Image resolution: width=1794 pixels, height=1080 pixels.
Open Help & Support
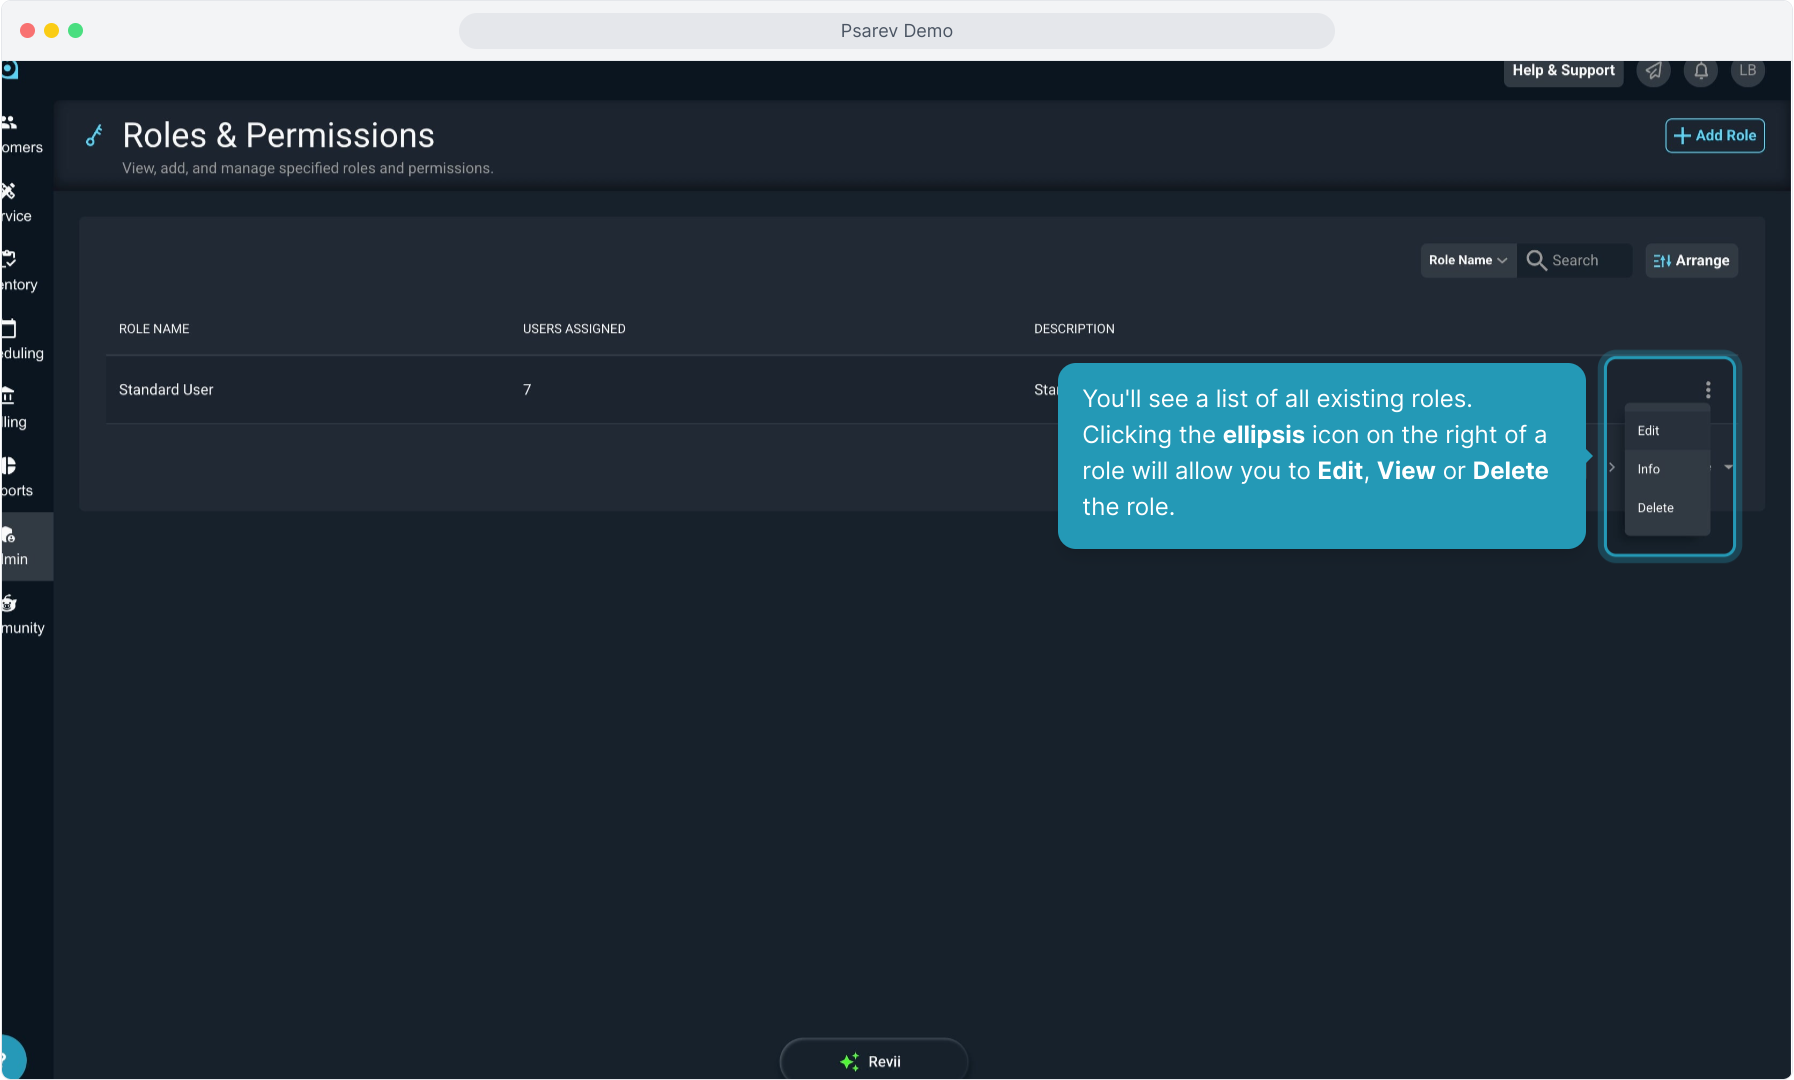pos(1563,71)
